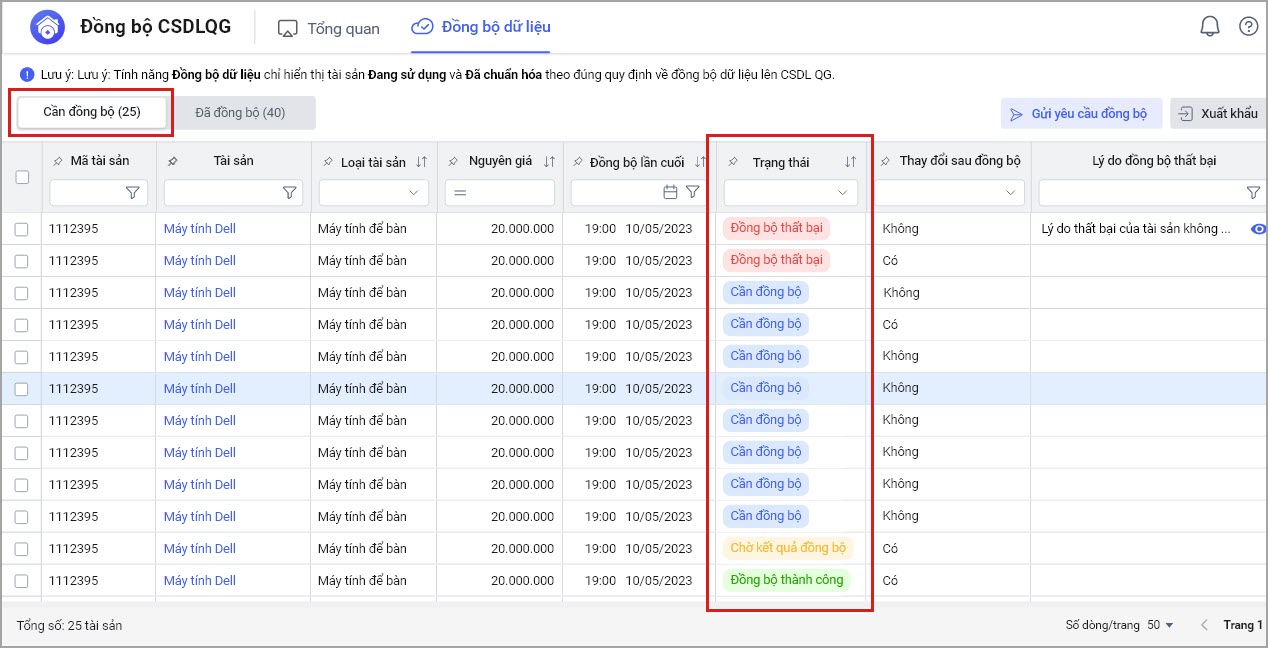This screenshot has height=648, width=1268.
Task: Click pin icon on Trạng thái column header
Action: (733, 162)
